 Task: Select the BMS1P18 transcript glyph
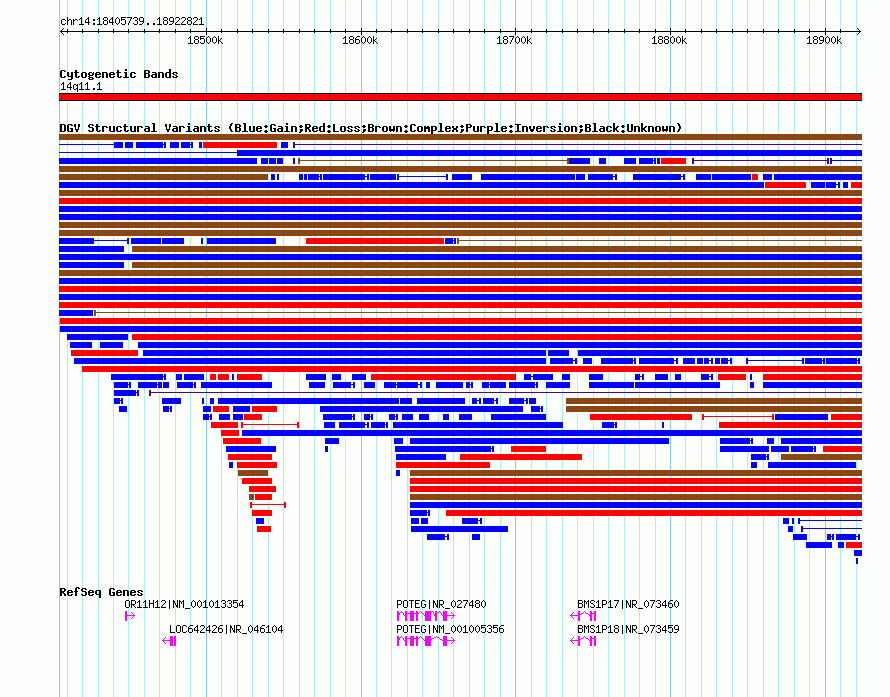(583, 641)
